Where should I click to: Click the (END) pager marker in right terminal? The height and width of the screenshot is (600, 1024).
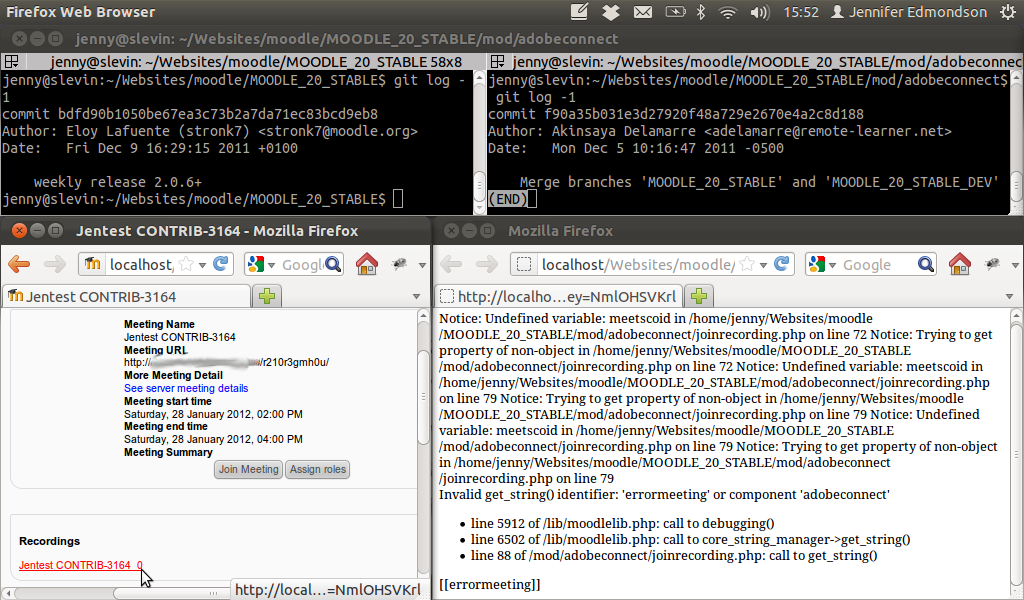click(507, 199)
